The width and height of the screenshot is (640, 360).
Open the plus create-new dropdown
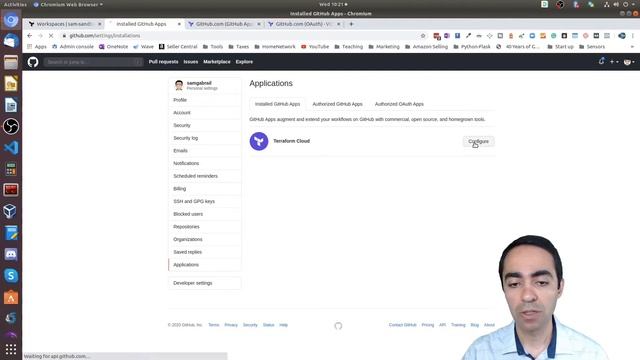click(x=614, y=62)
